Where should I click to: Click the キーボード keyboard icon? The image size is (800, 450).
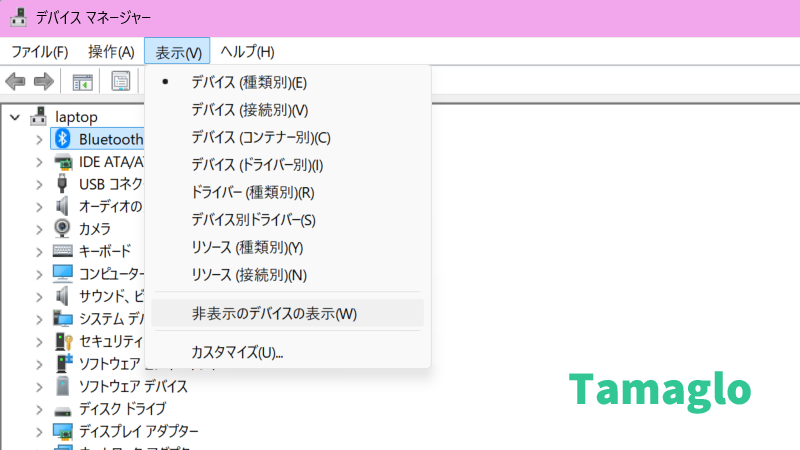click(63, 251)
